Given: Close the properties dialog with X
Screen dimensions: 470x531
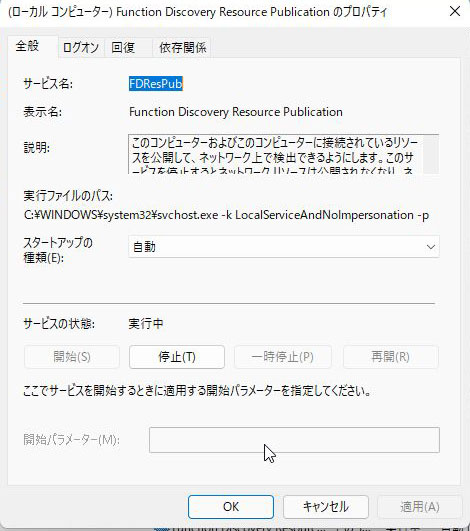Looking at the screenshot, I should click(455, 12).
